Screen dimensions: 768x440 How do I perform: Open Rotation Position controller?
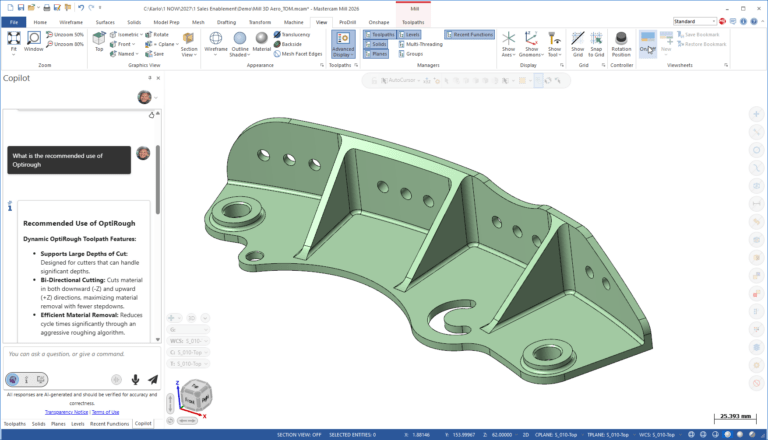(x=621, y=40)
